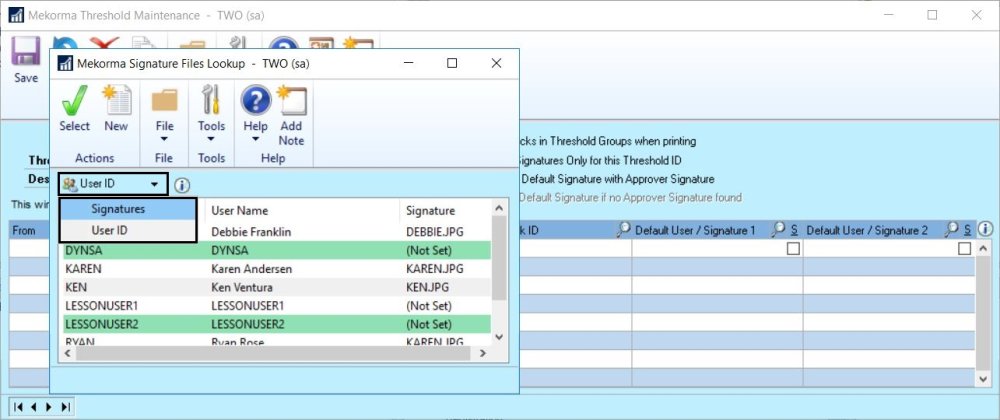Click the KEN.JPG signature cell
Image resolution: width=1000 pixels, height=420 pixels.
point(428,287)
